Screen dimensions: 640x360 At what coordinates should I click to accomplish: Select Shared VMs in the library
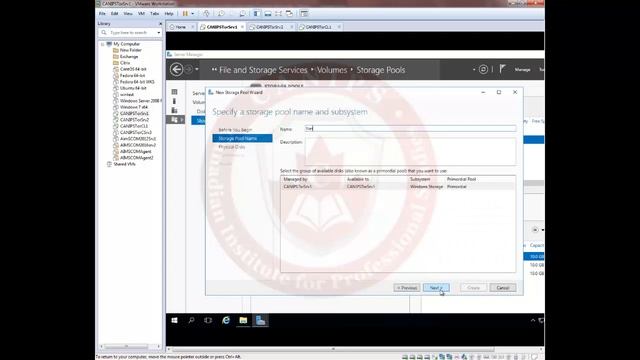124,164
